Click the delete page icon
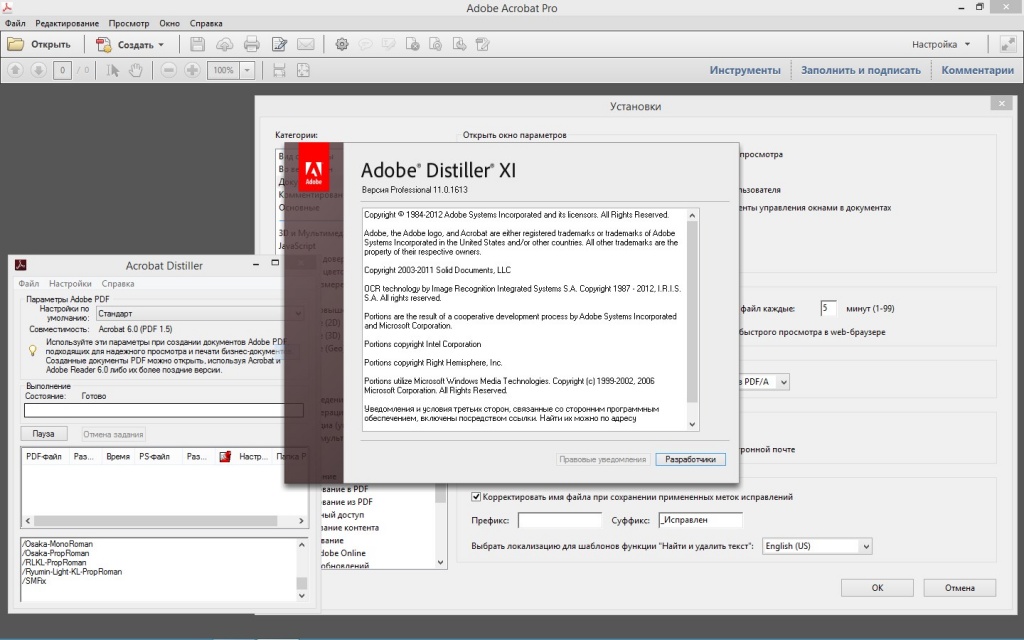 (x=412, y=44)
